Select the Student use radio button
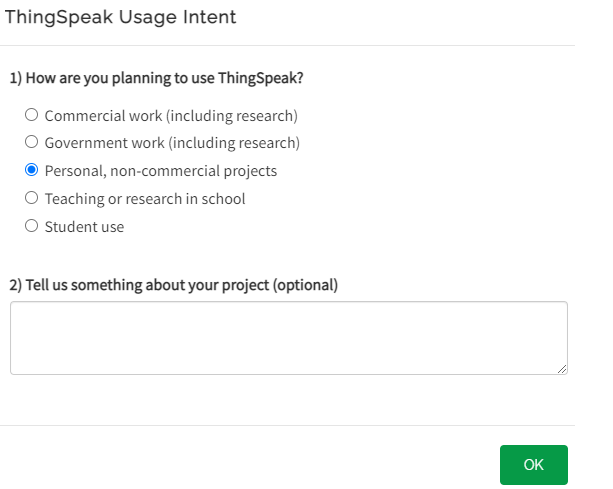This screenshot has height=489, width=613. pyautogui.click(x=31, y=226)
